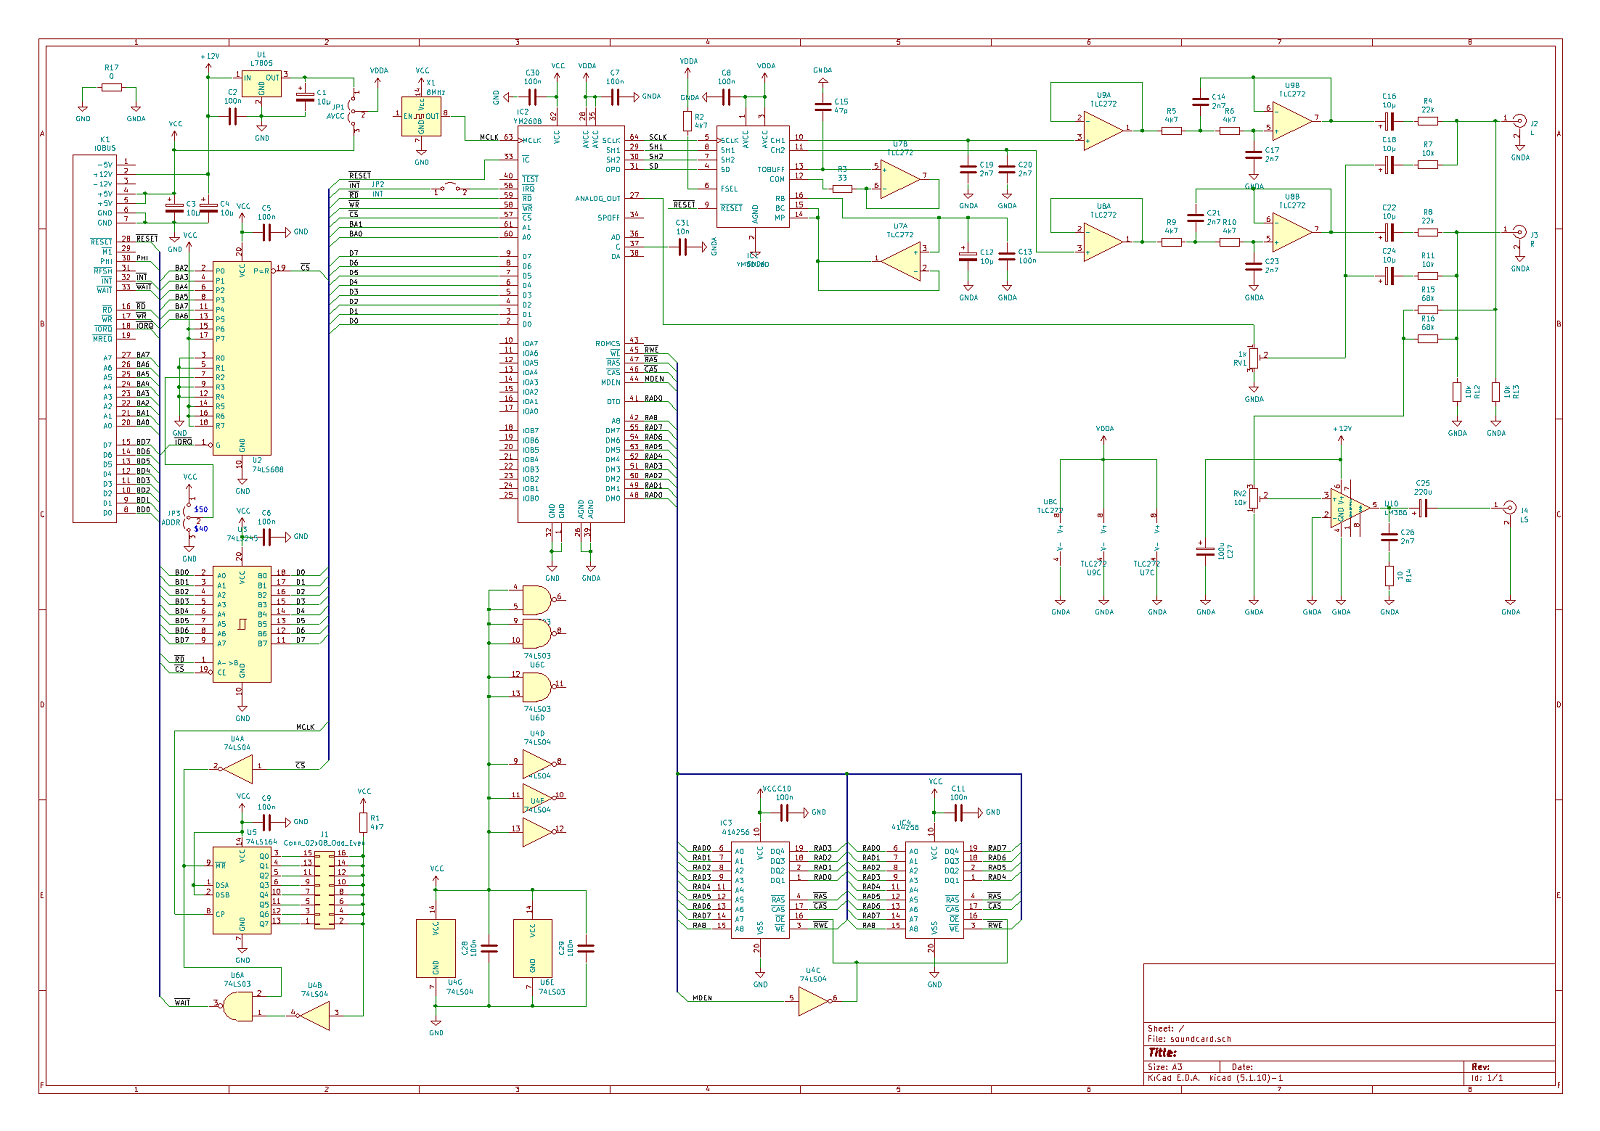Image resolution: width=1600 pixels, height=1131 pixels.
Task: Click the R13 10k resistor
Action: [1496, 392]
